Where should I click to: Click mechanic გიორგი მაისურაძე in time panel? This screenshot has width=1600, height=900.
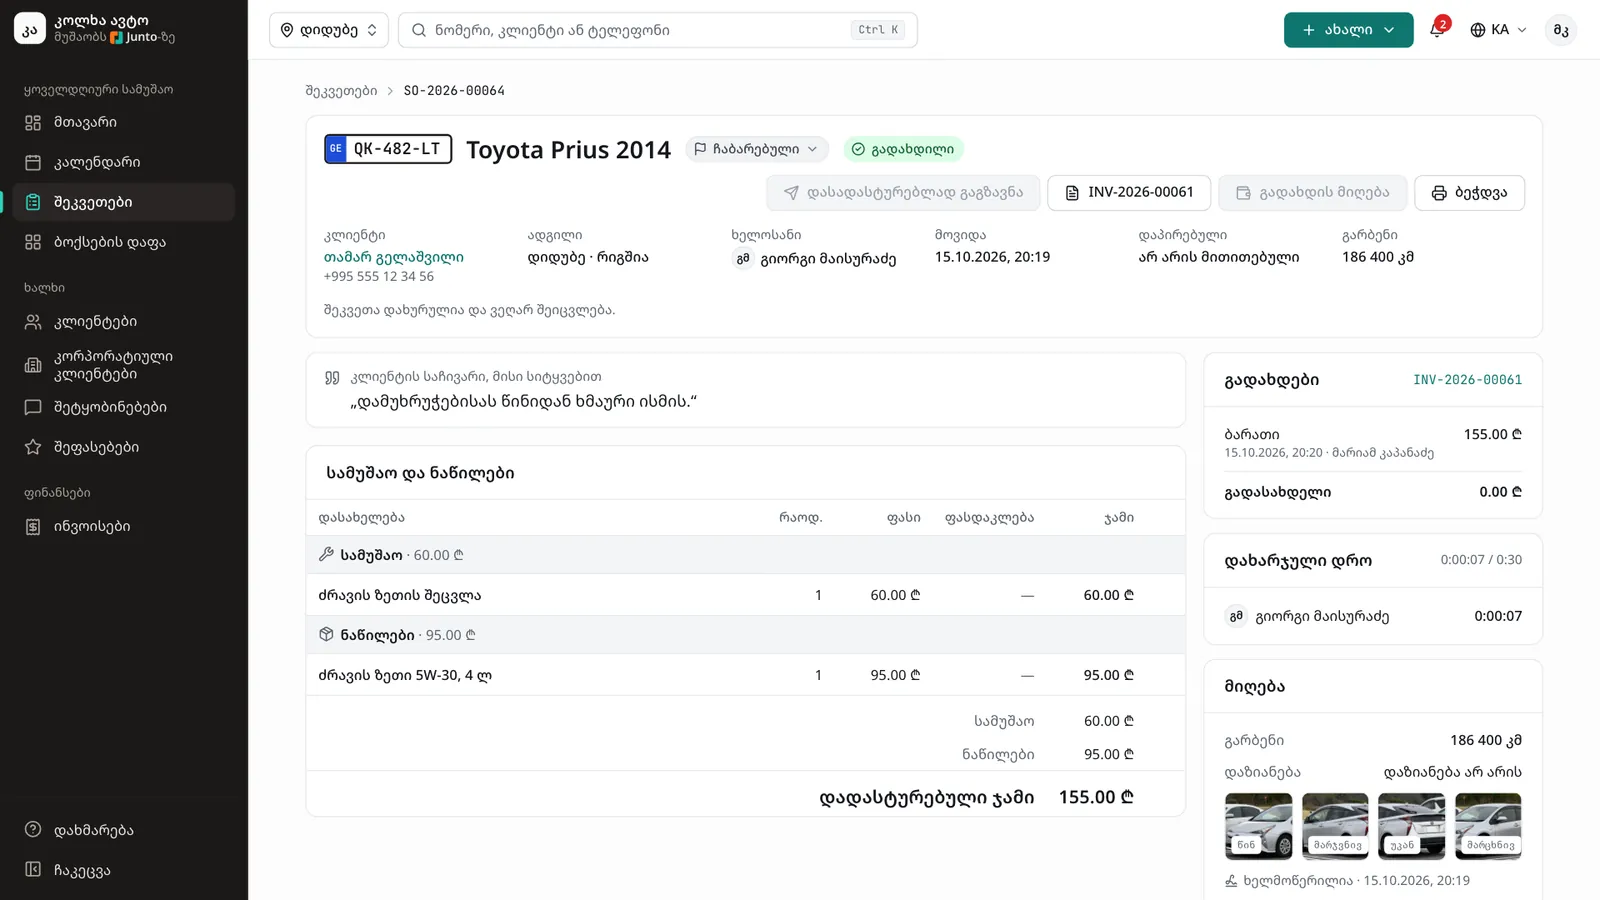[x=1321, y=616]
